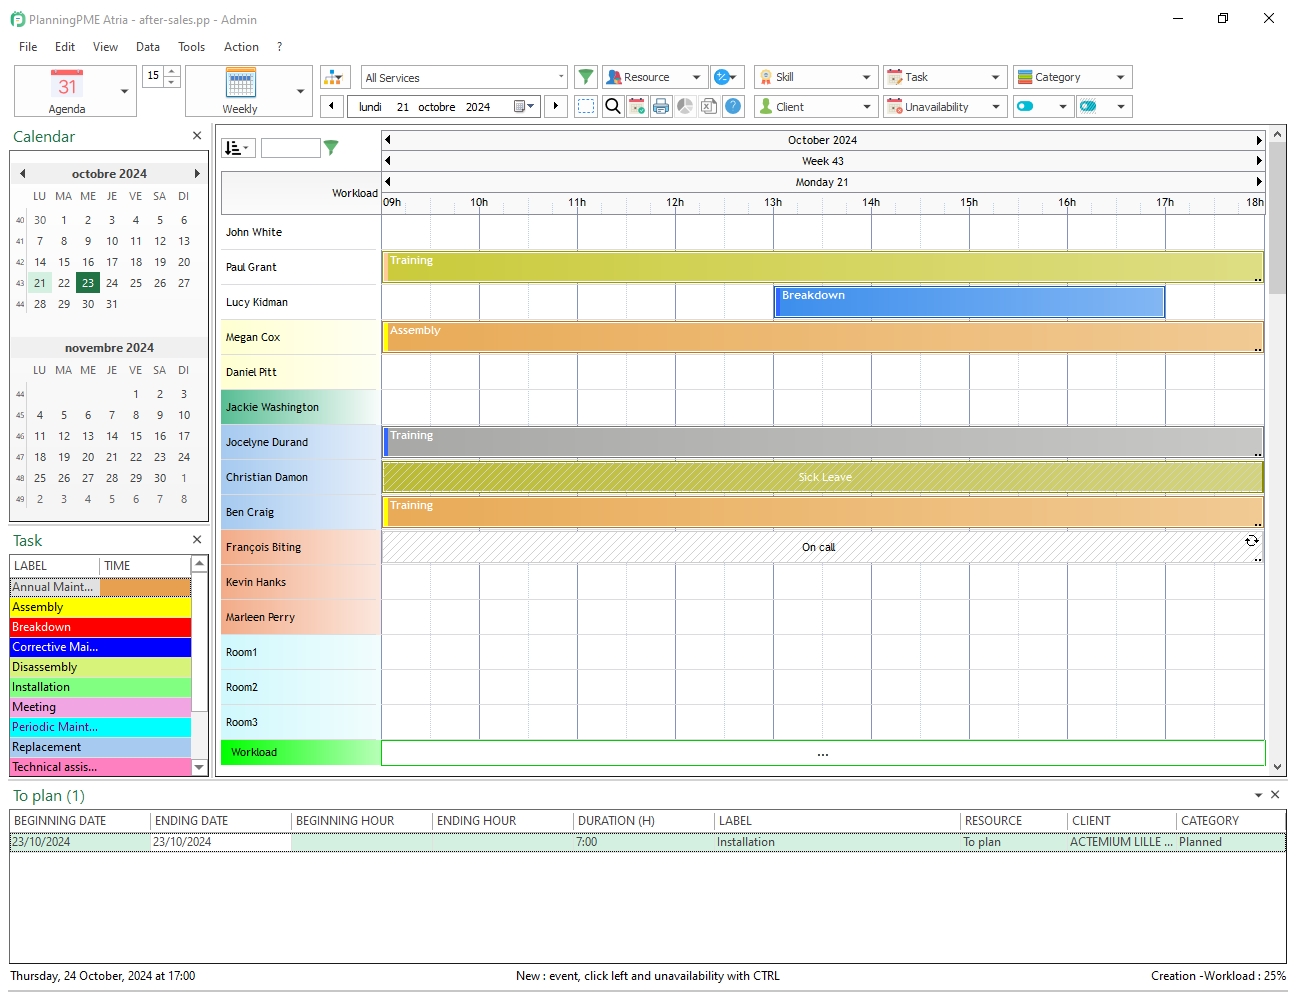Open the File menu

tap(28, 47)
